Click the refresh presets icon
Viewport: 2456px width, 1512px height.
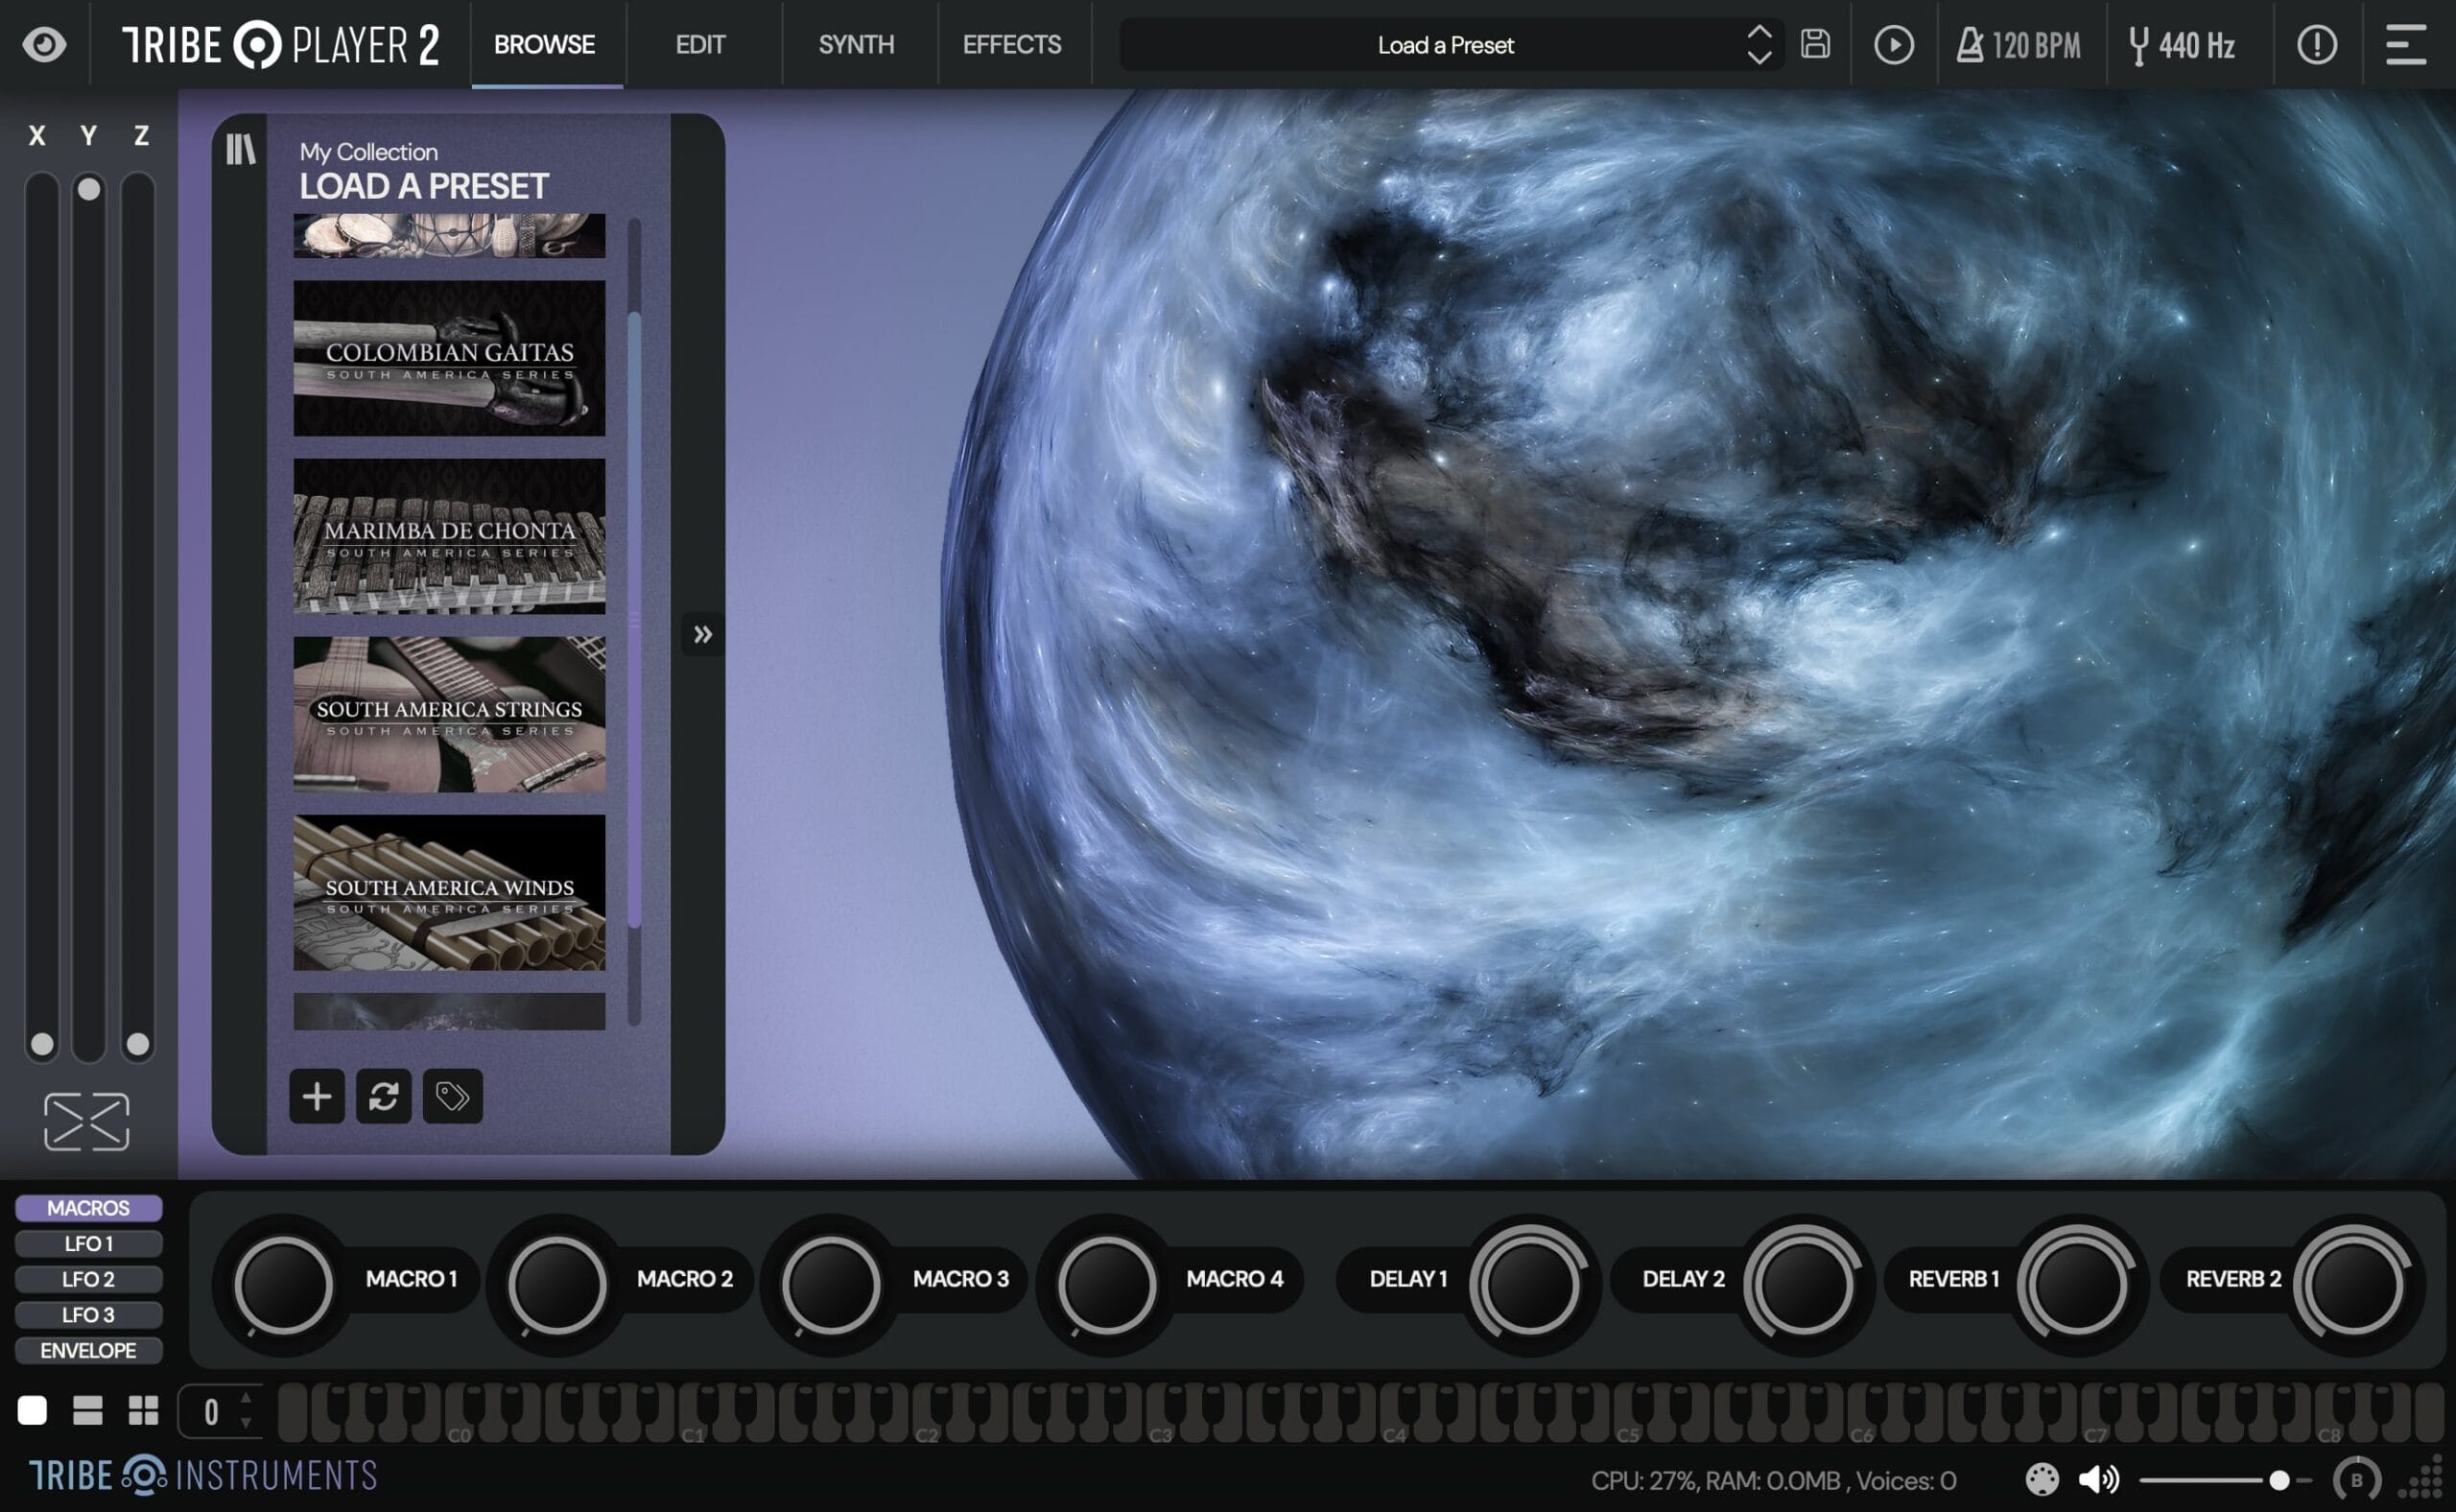[x=384, y=1097]
